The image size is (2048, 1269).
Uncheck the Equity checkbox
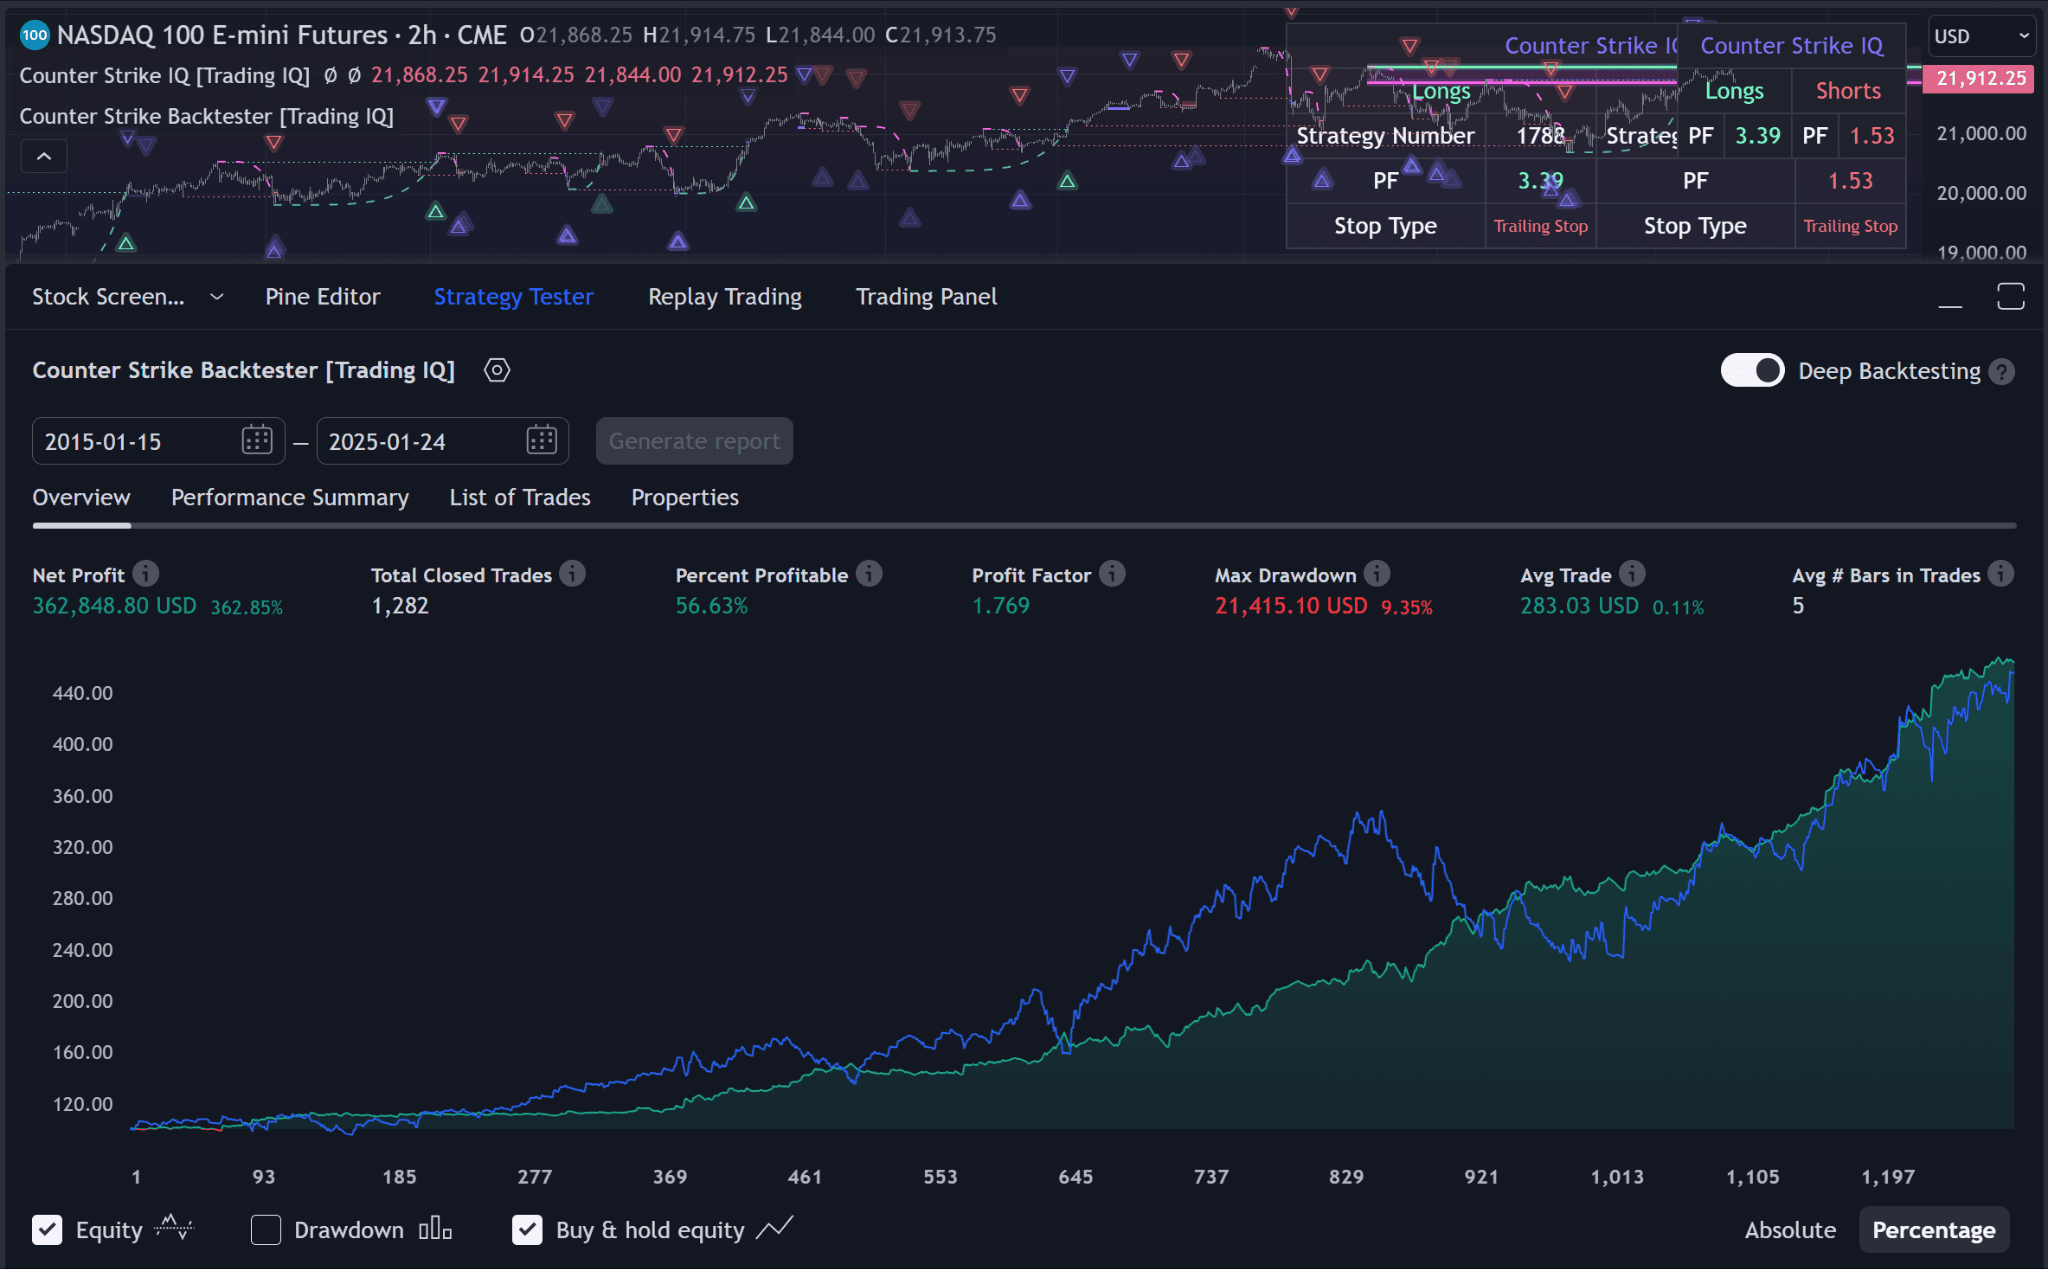pos(47,1229)
